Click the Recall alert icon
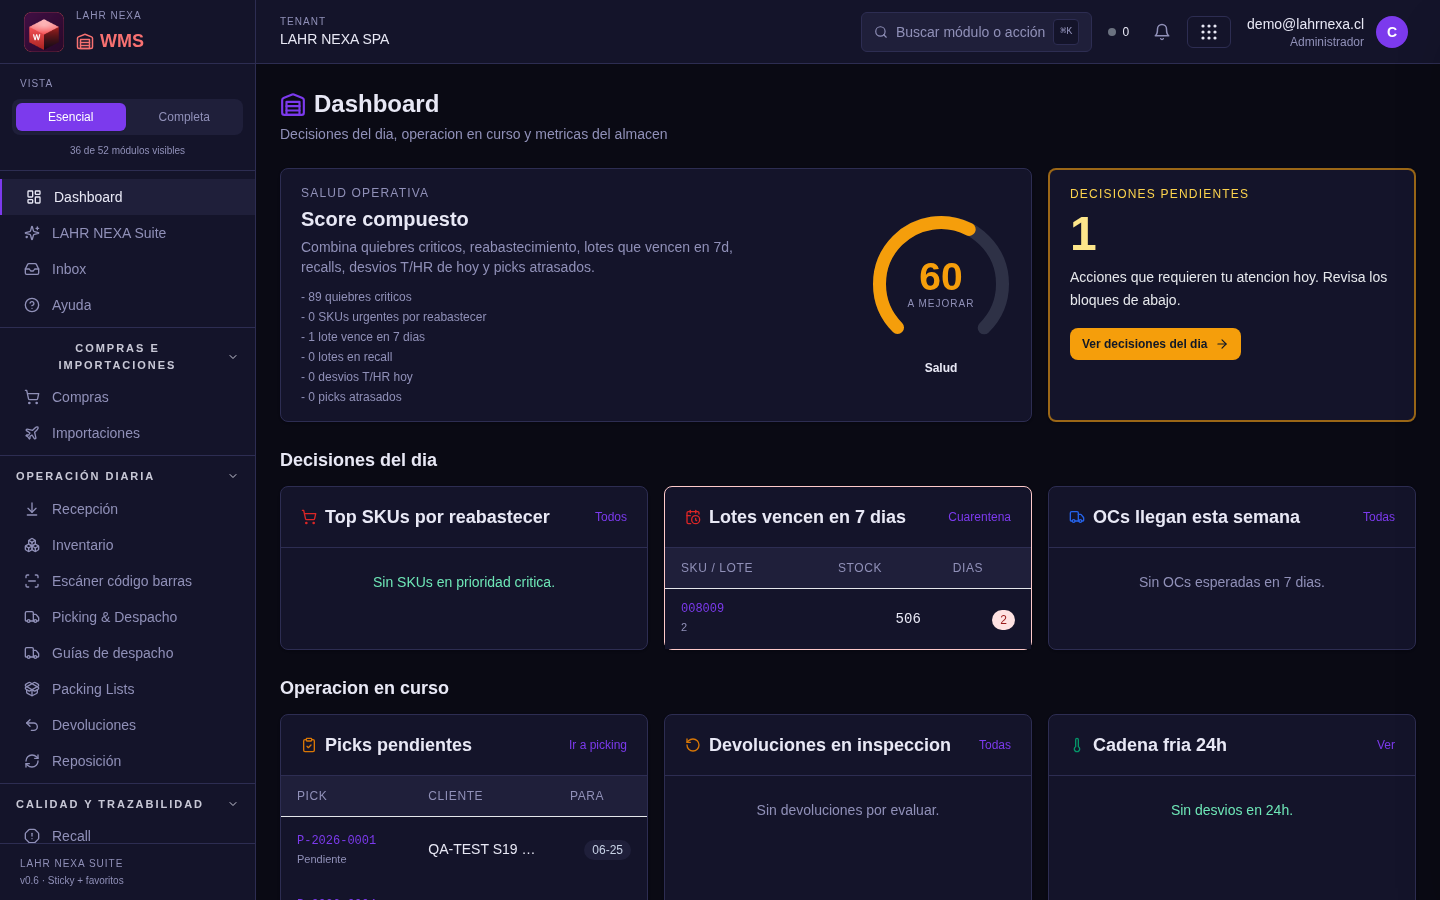 [x=32, y=836]
